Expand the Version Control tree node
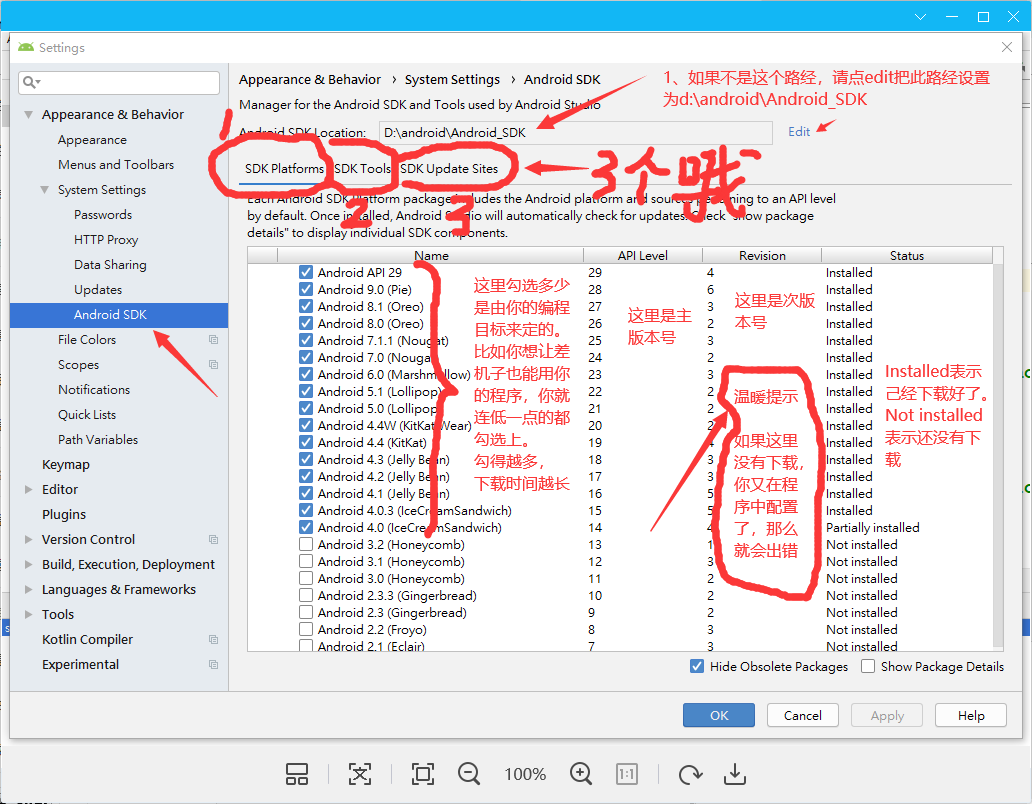The height and width of the screenshot is (804, 1032). [x=28, y=540]
